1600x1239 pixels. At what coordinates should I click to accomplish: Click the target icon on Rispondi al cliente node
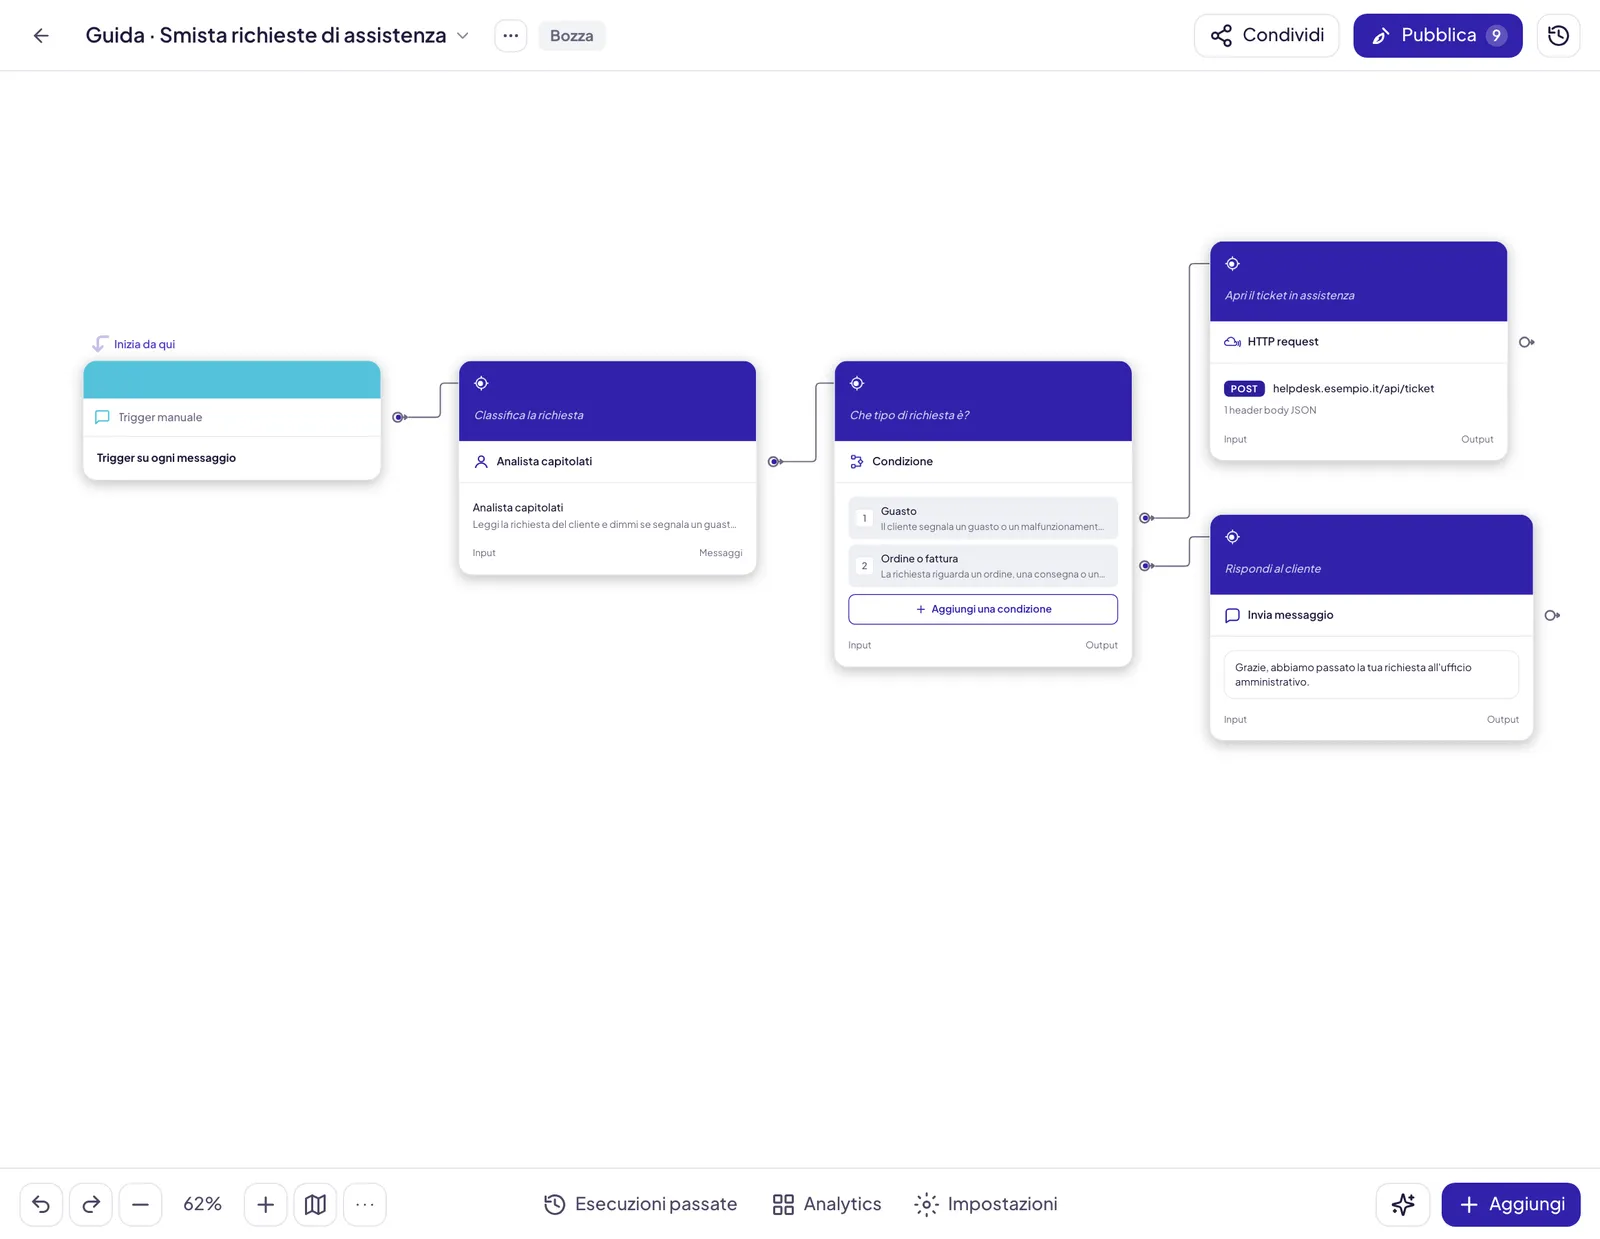(x=1233, y=537)
